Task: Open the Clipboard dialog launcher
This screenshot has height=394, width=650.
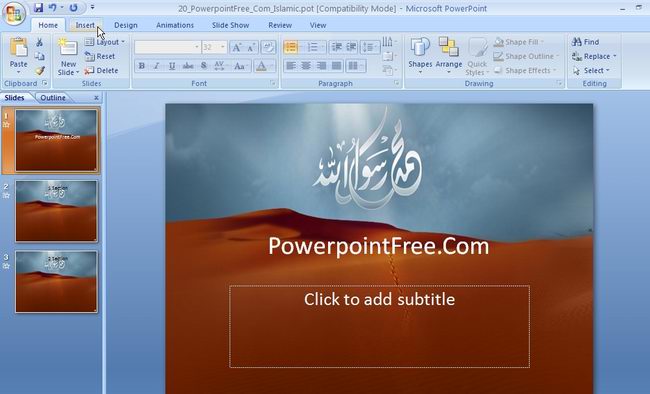Action: (x=45, y=83)
